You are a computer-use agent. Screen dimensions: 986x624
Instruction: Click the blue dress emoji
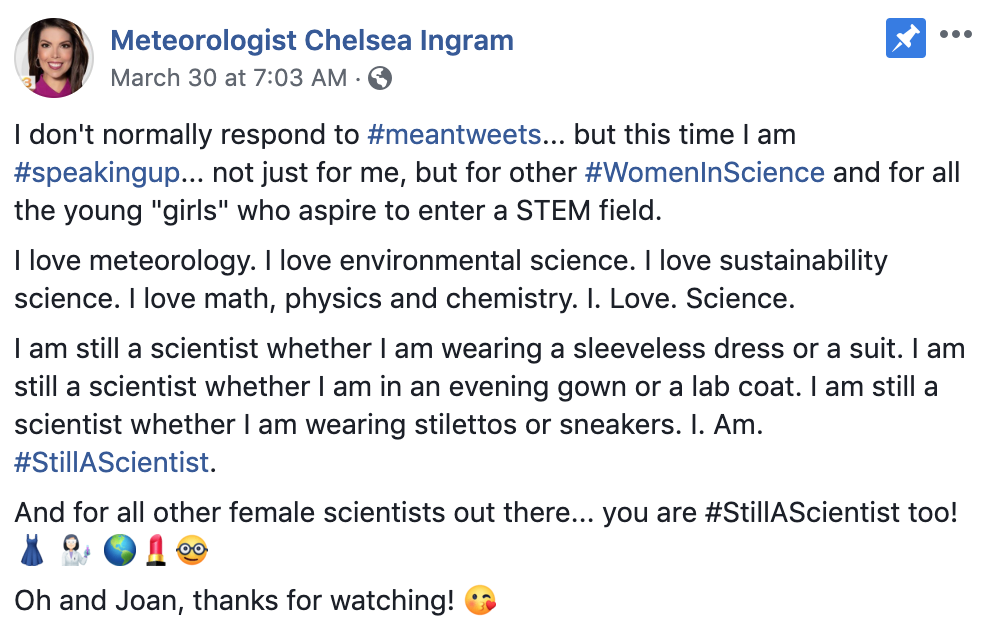pyautogui.click(x=31, y=550)
